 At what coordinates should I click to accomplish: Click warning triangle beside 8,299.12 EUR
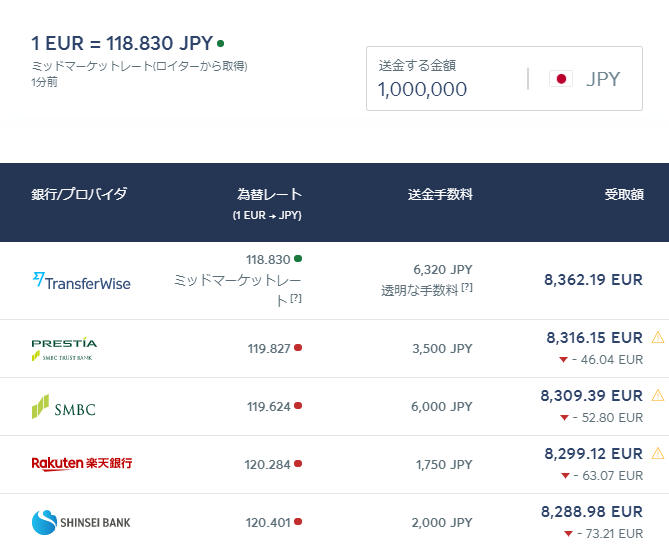[658, 453]
